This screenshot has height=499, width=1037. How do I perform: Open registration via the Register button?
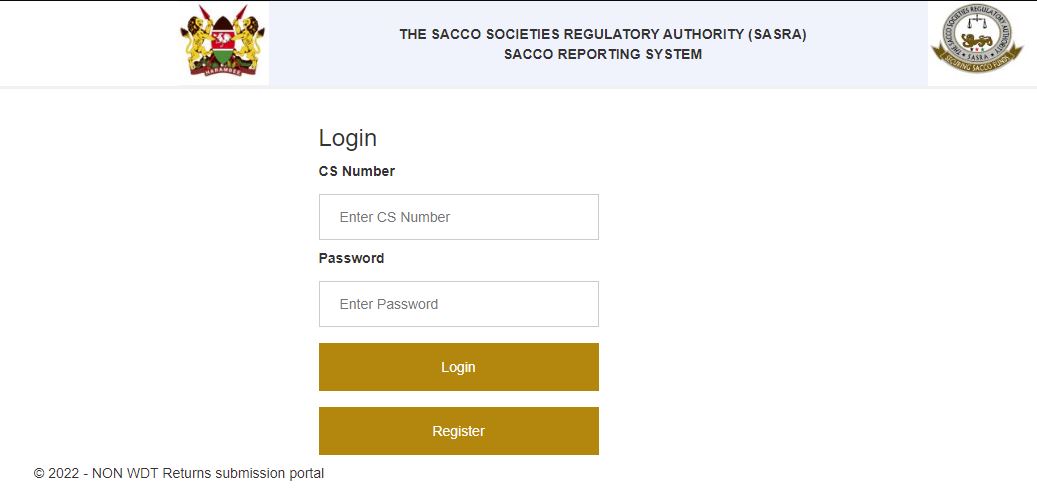458,431
